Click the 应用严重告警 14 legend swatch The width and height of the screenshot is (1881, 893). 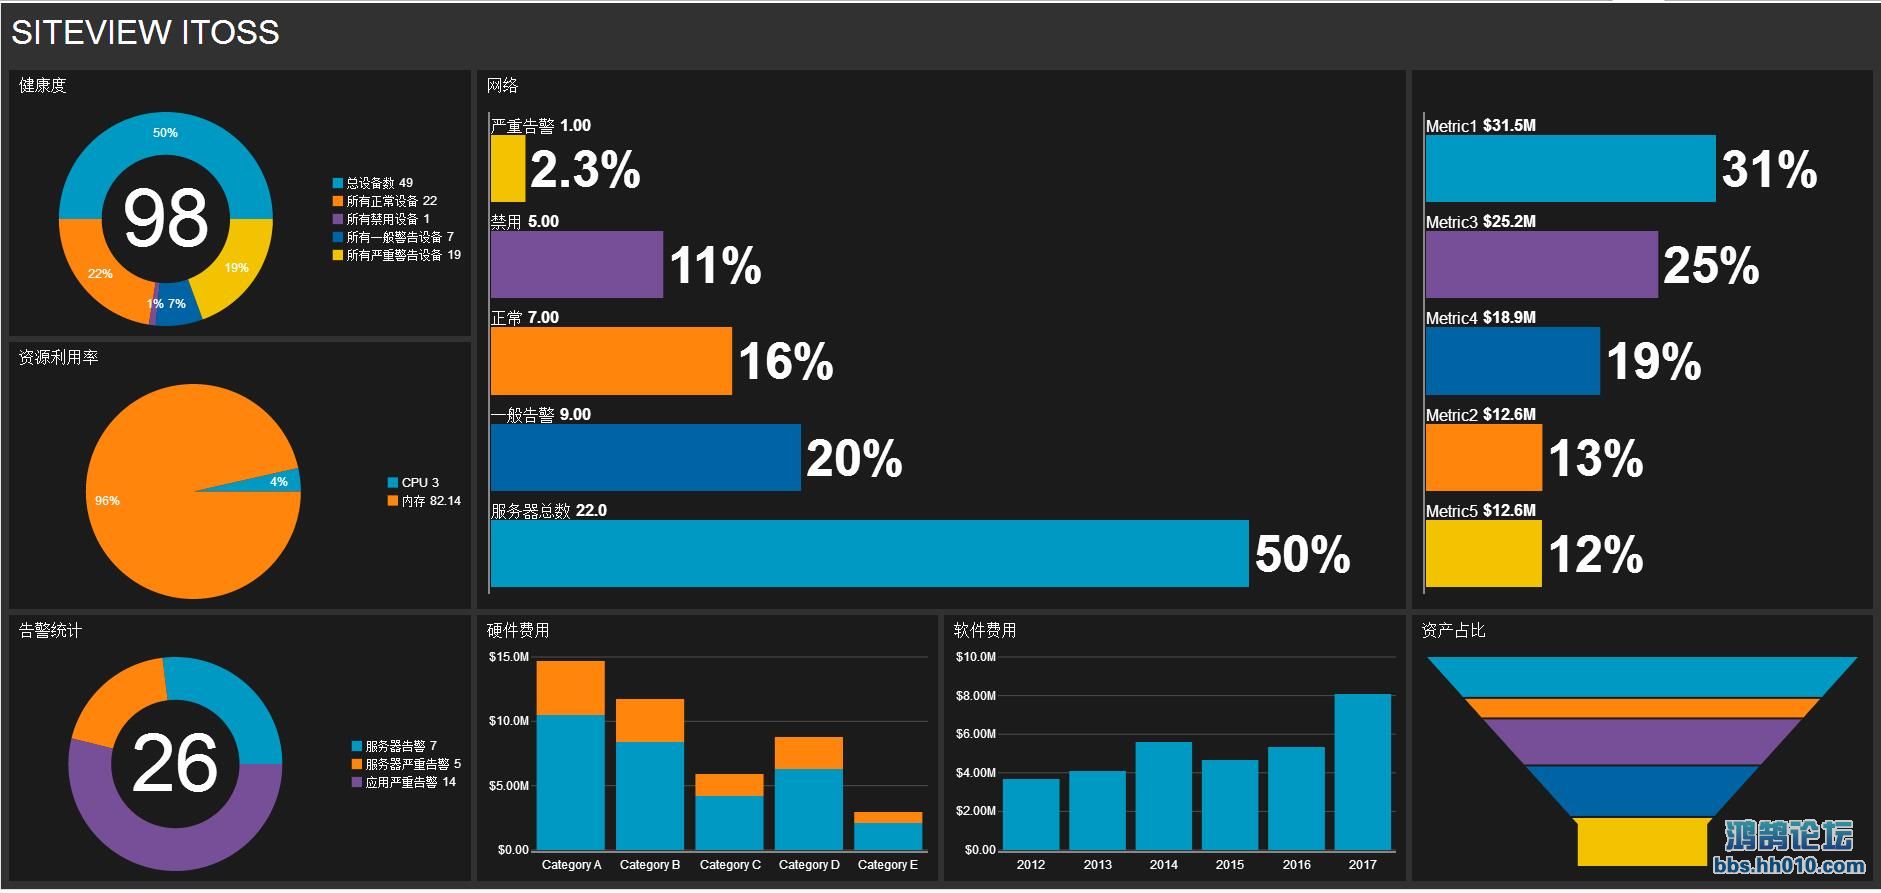[x=357, y=782]
